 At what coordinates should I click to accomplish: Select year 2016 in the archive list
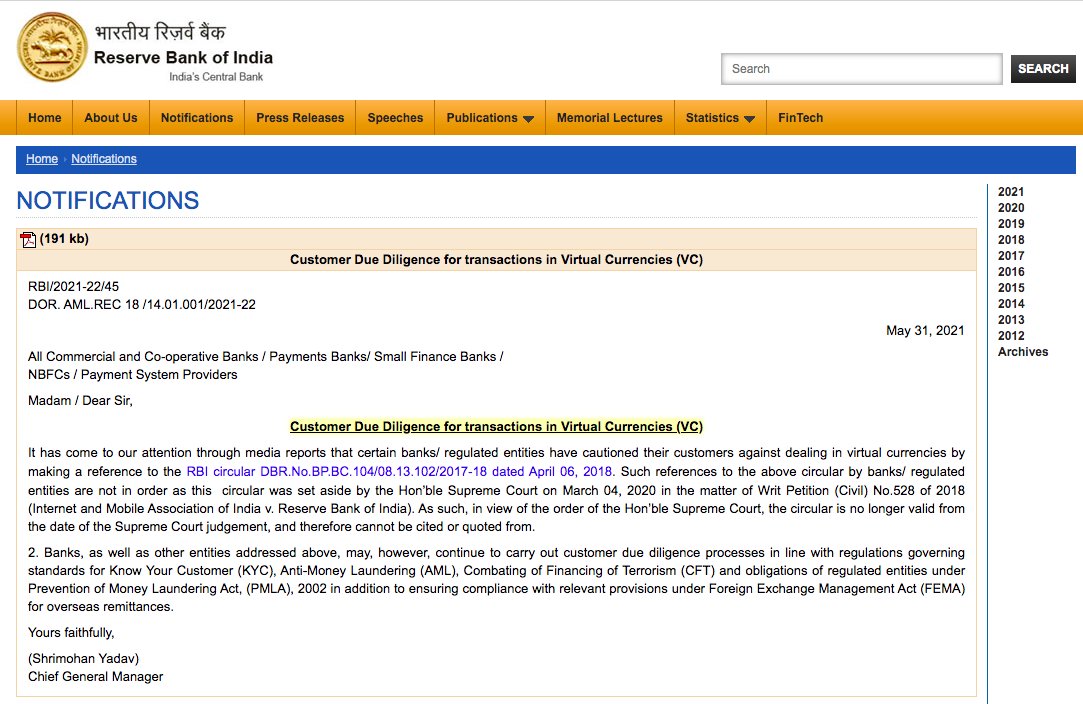(x=1010, y=272)
